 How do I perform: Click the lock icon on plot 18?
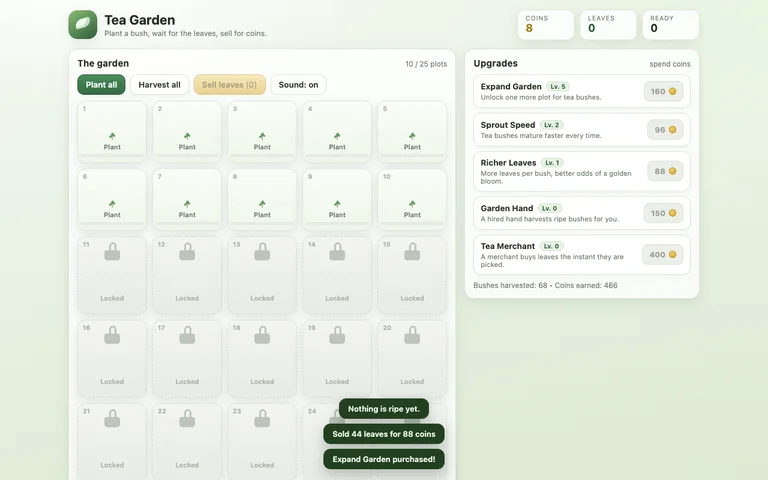click(x=262, y=335)
